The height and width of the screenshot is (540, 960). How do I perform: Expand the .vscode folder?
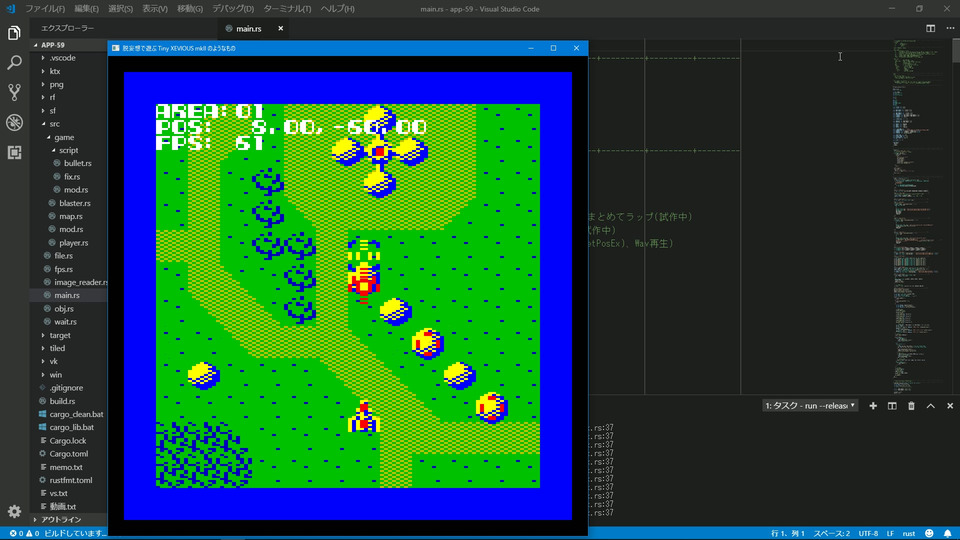coord(62,58)
